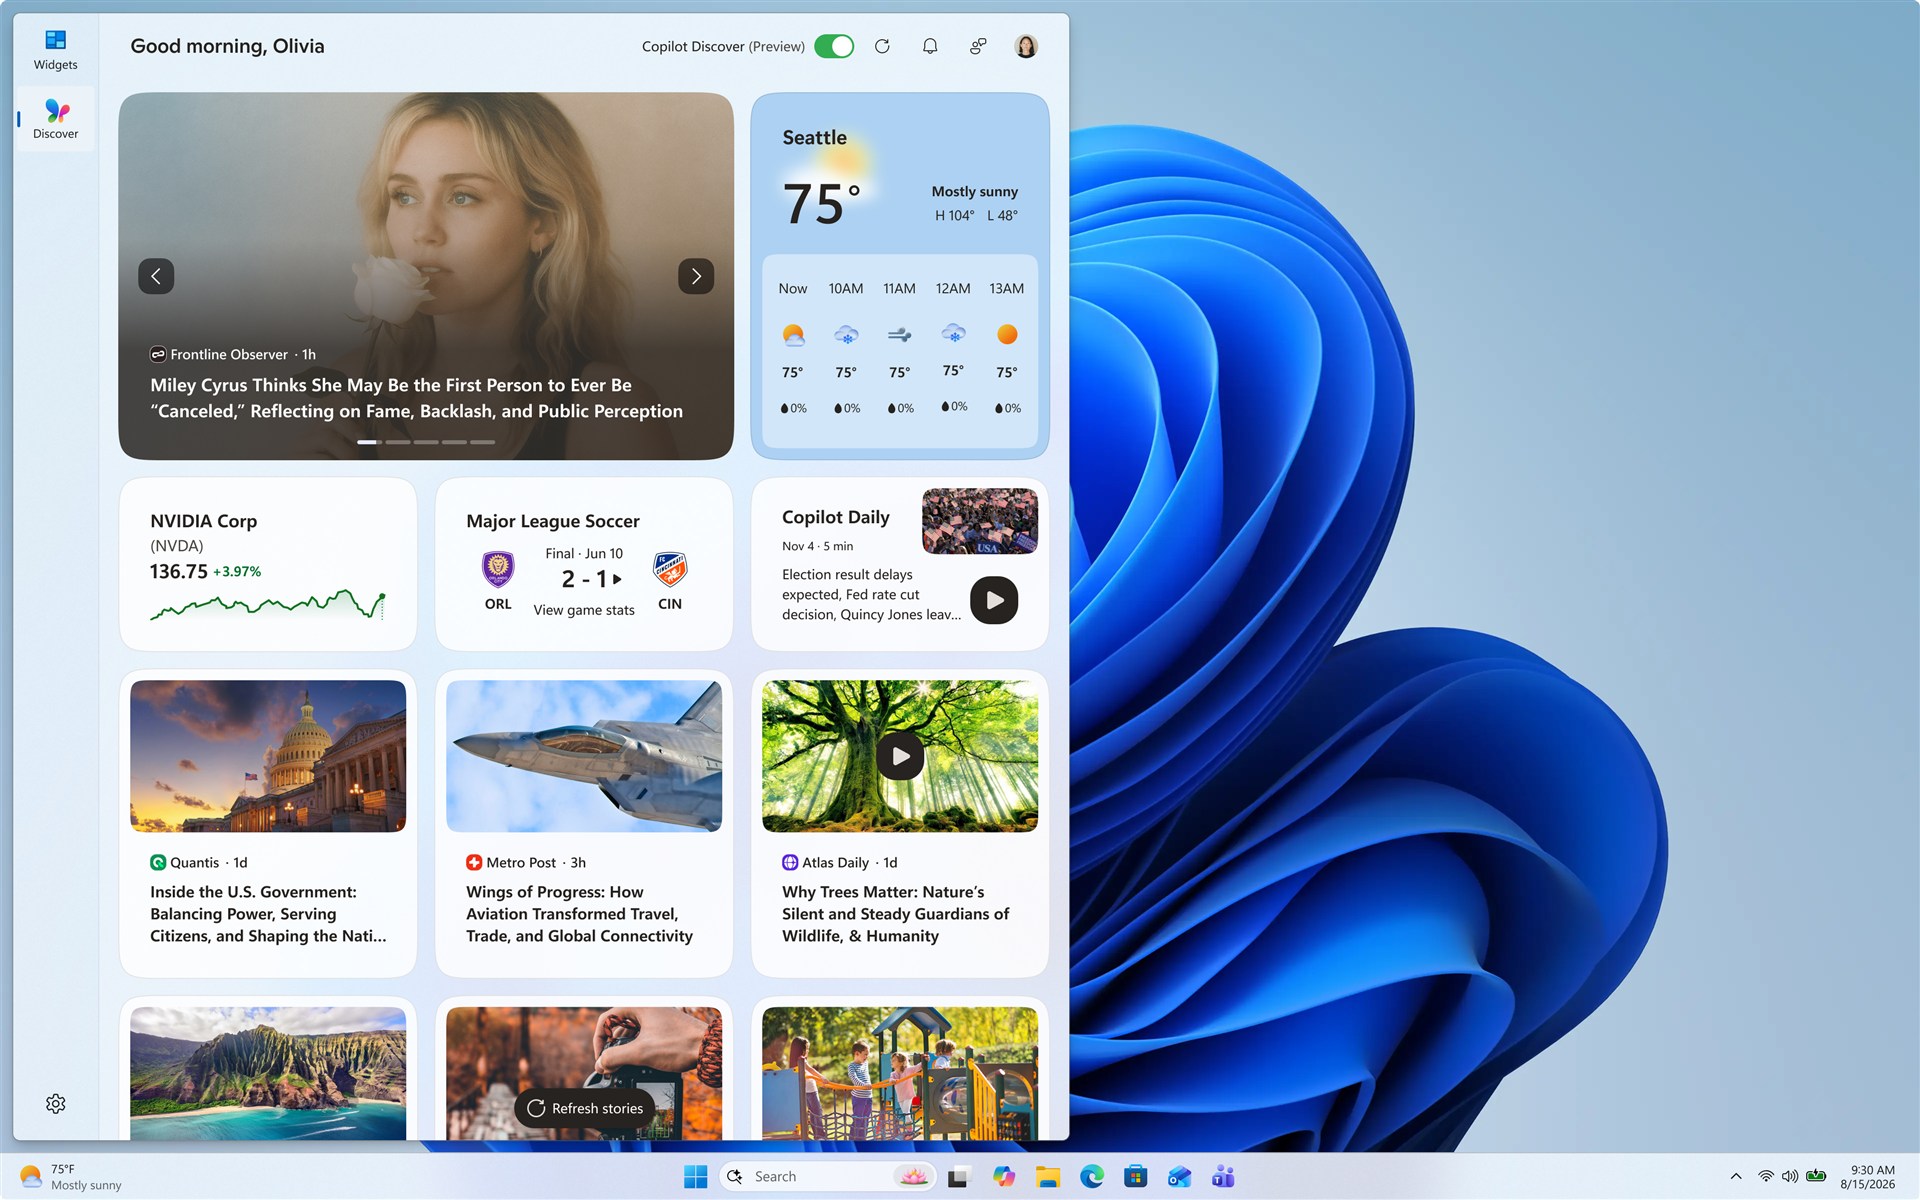Open the people sharing icon in header
Image resolution: width=1920 pixels, height=1200 pixels.
point(978,46)
